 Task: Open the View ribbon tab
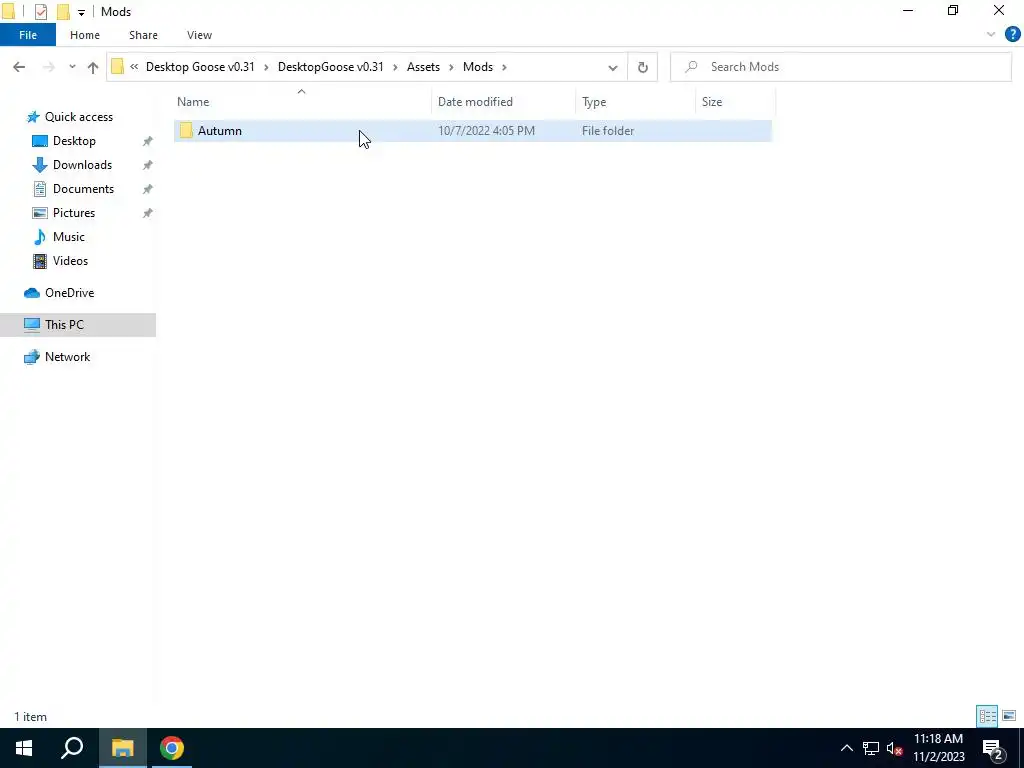click(x=199, y=35)
